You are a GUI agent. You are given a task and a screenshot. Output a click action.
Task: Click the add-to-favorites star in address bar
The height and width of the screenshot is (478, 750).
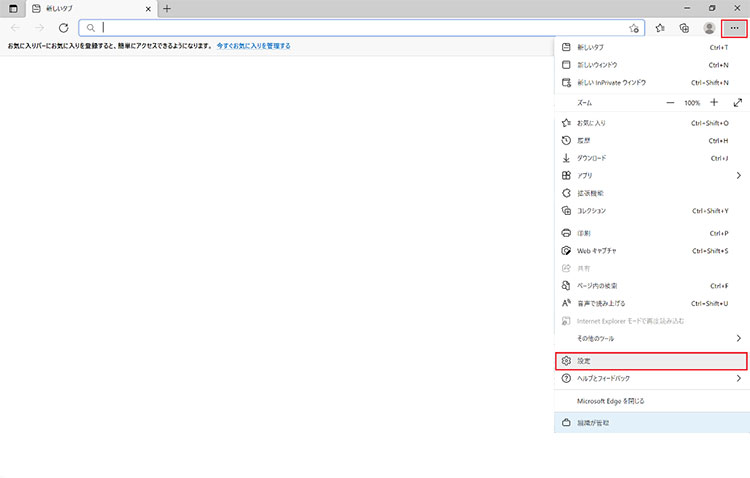(x=634, y=28)
